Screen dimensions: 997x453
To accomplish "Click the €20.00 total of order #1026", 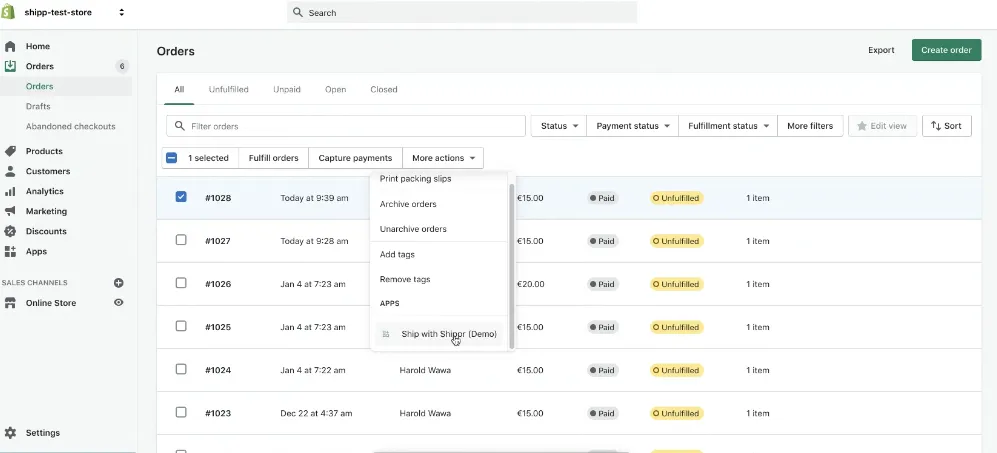I will click(x=530, y=284).
